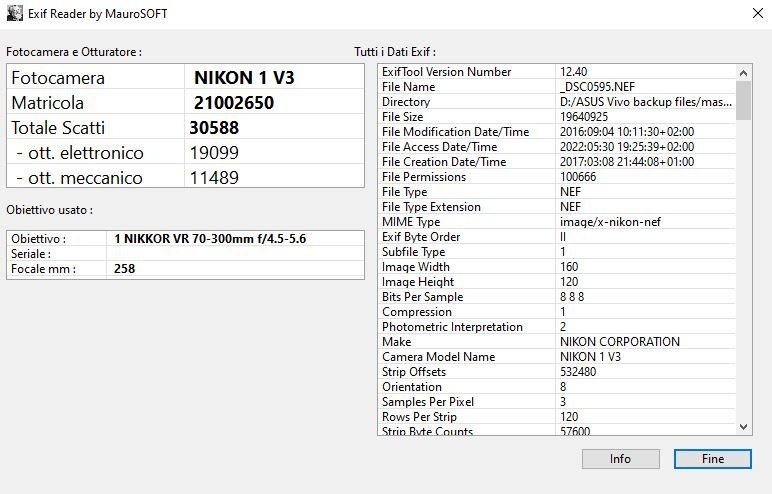Select the Samples Per Pixel row
Viewport: 772px width, 494px height.
click(x=558, y=402)
